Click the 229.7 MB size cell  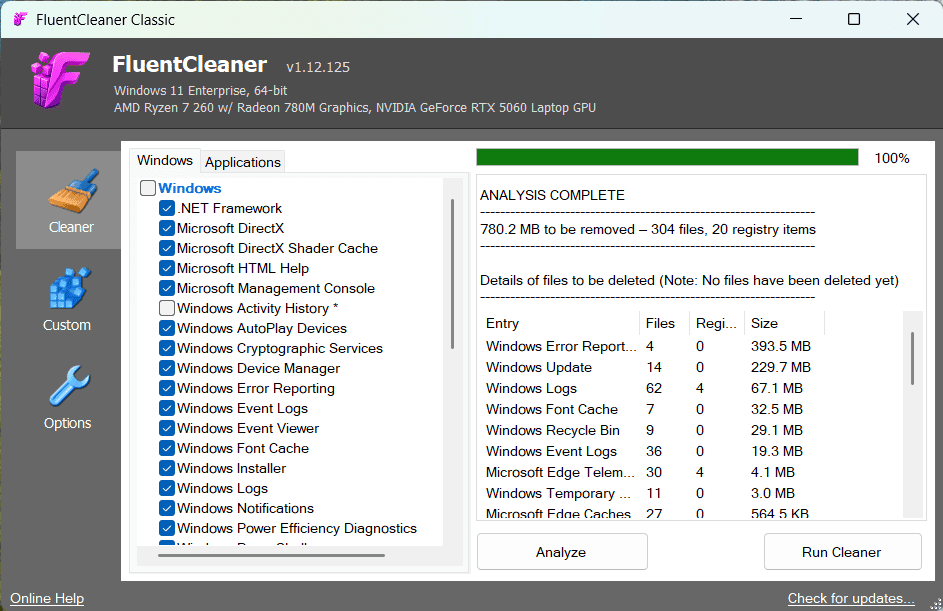tap(781, 367)
